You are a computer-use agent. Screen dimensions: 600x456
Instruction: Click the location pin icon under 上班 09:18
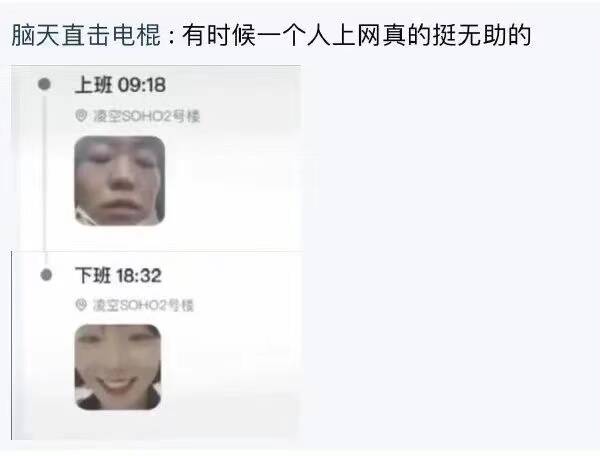(81, 115)
